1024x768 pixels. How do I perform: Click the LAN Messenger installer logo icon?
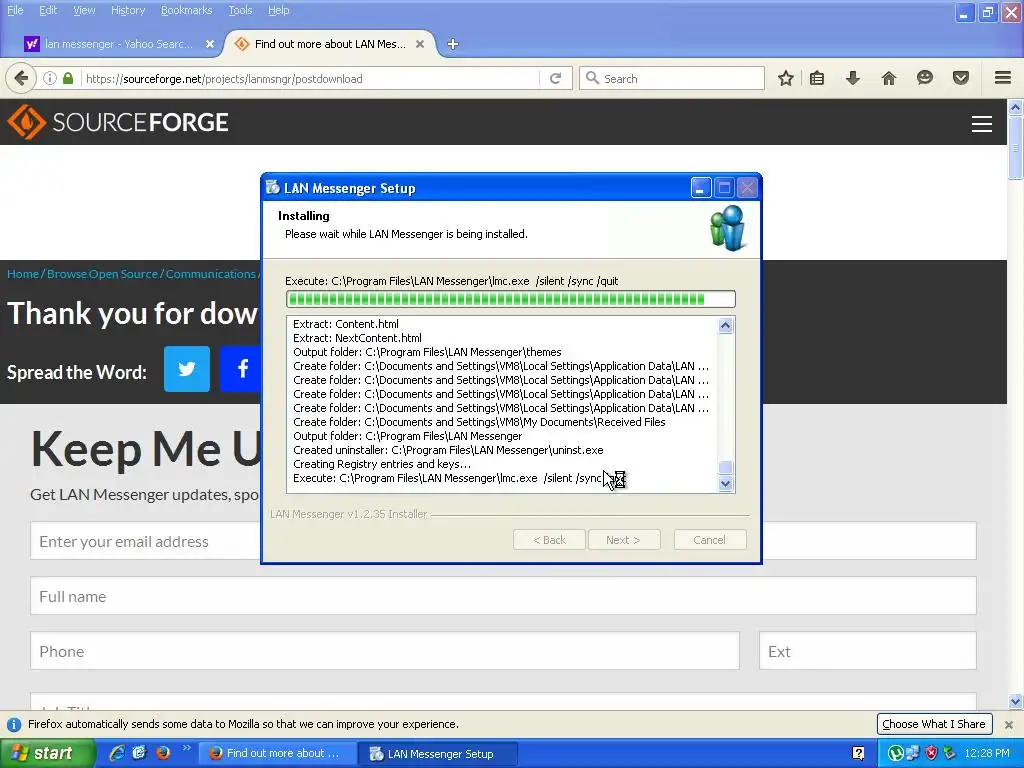point(728,228)
